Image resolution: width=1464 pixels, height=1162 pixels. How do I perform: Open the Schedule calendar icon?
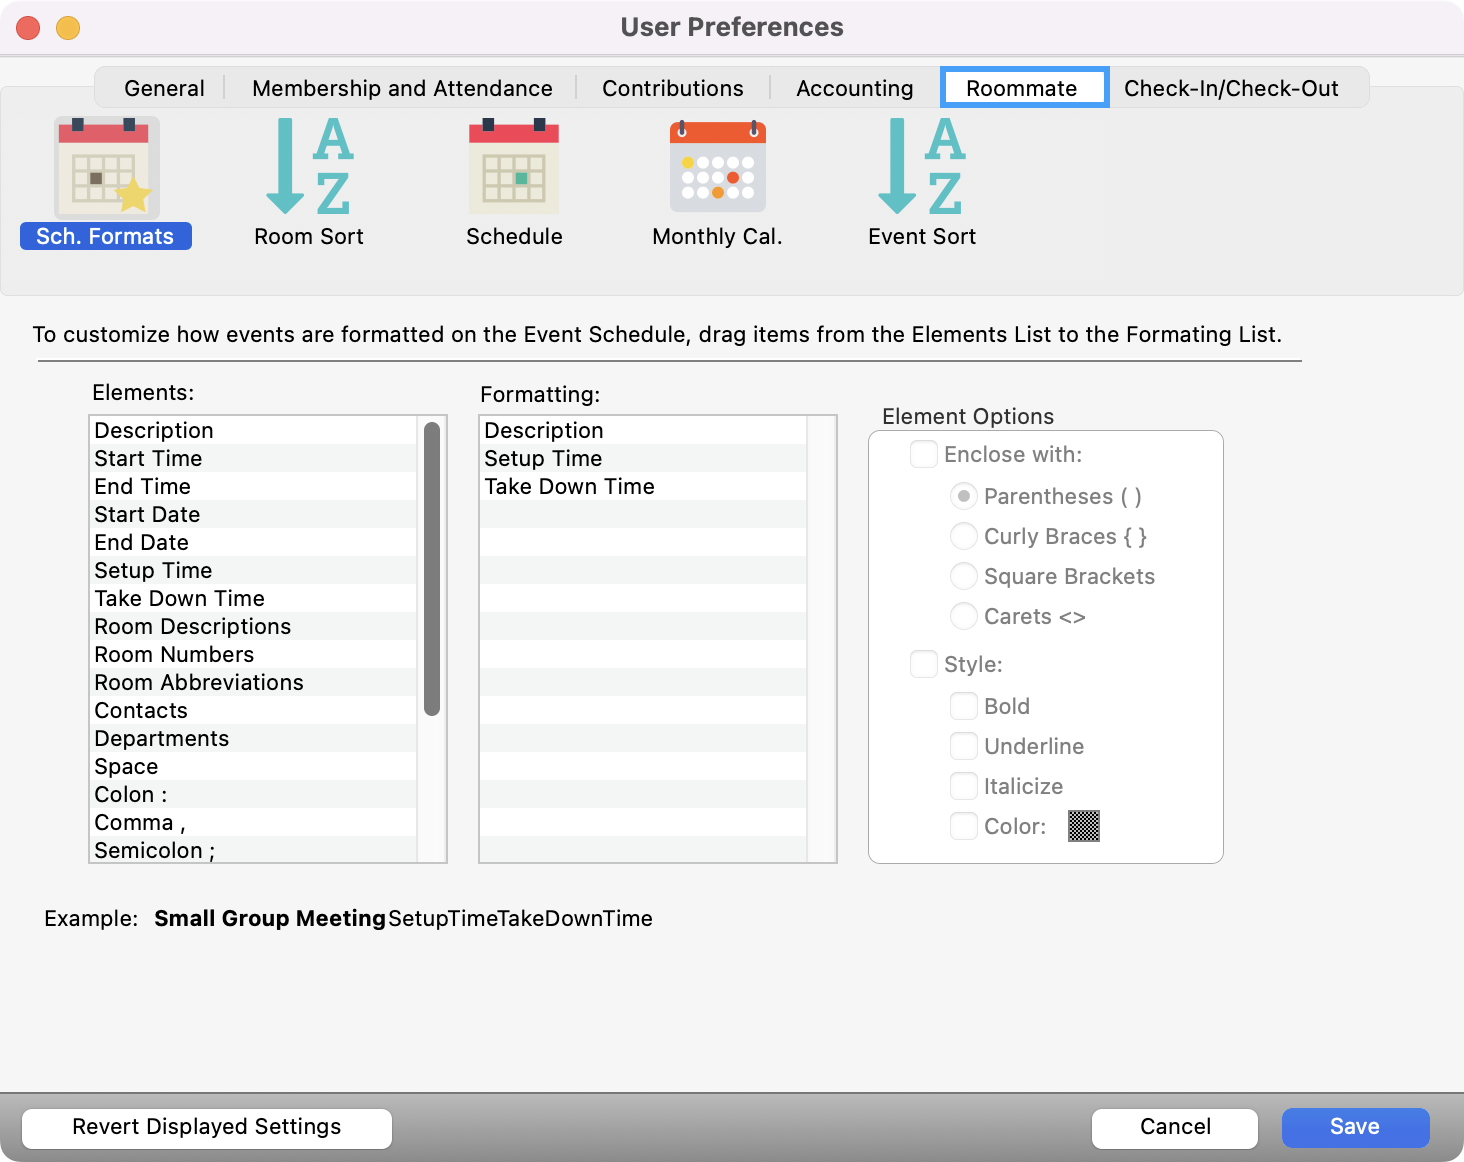pyautogui.click(x=514, y=168)
